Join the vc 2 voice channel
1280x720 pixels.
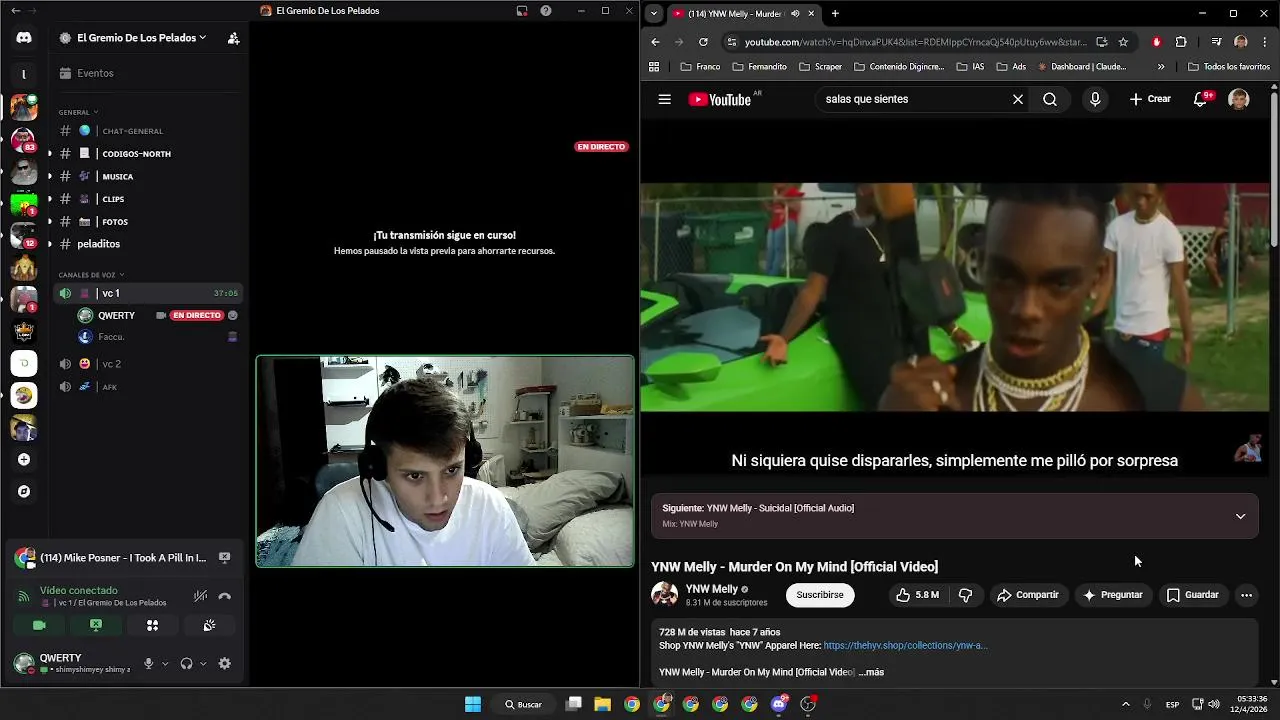point(148,364)
